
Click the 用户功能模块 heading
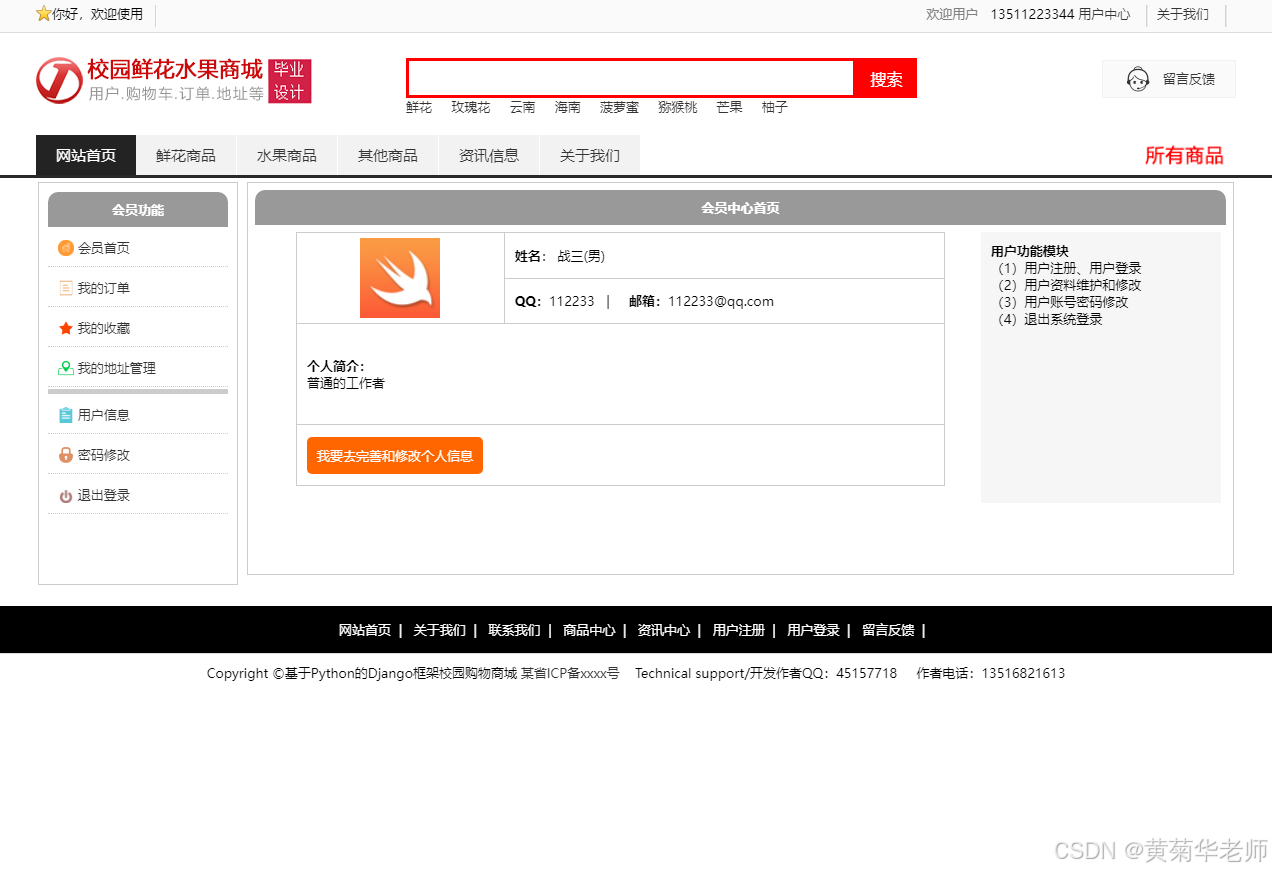point(1030,251)
